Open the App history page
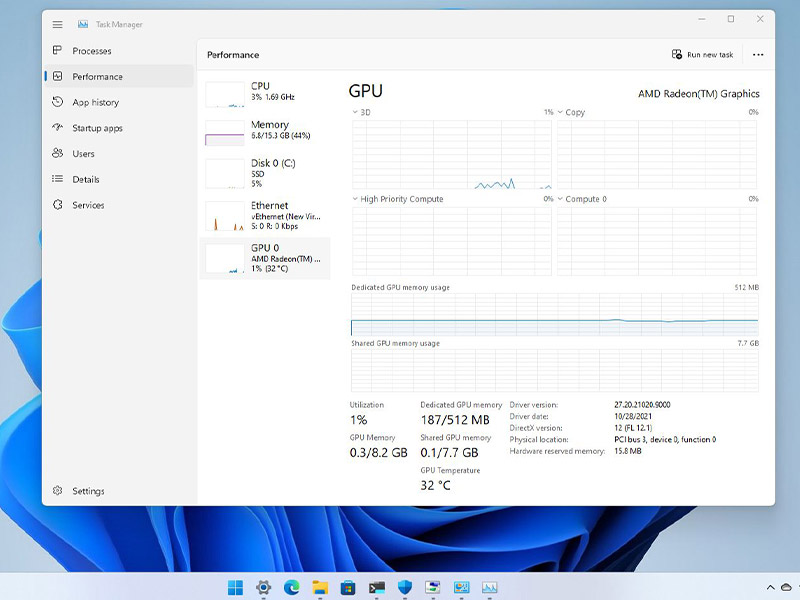Image resolution: width=800 pixels, height=600 pixels. click(x=95, y=102)
